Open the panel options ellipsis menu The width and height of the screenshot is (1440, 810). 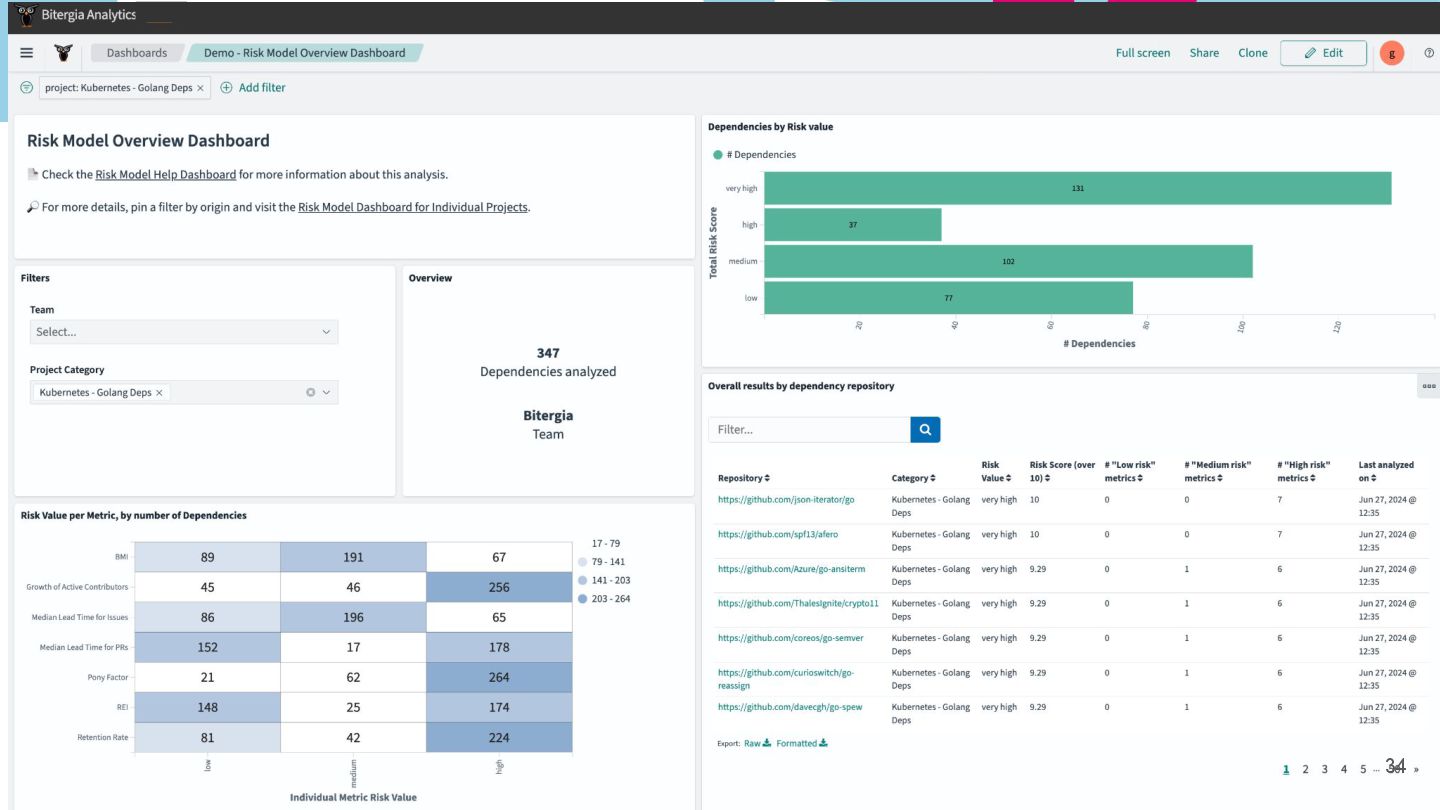tap(1429, 386)
